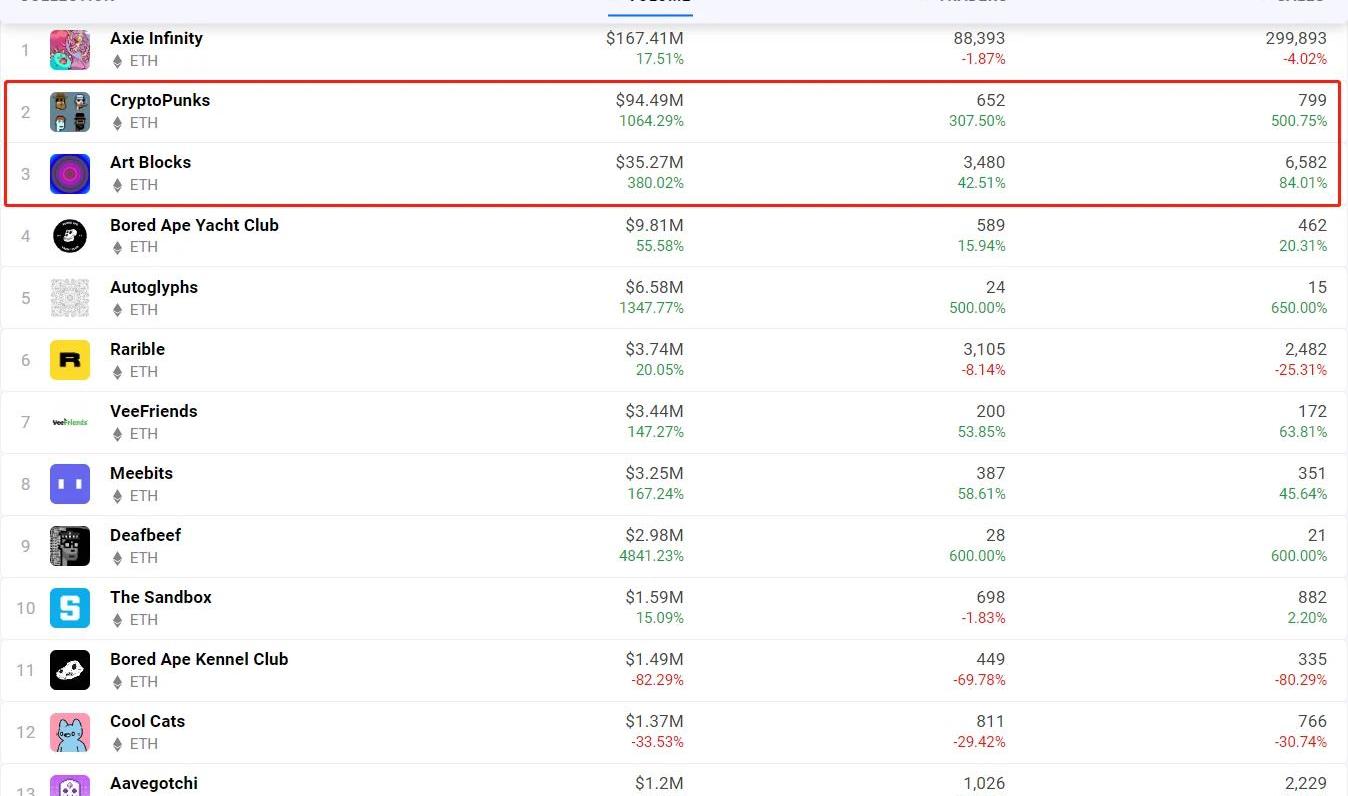1348x796 pixels.
Task: Click the -80.29% sales change
Action: tap(1301, 679)
